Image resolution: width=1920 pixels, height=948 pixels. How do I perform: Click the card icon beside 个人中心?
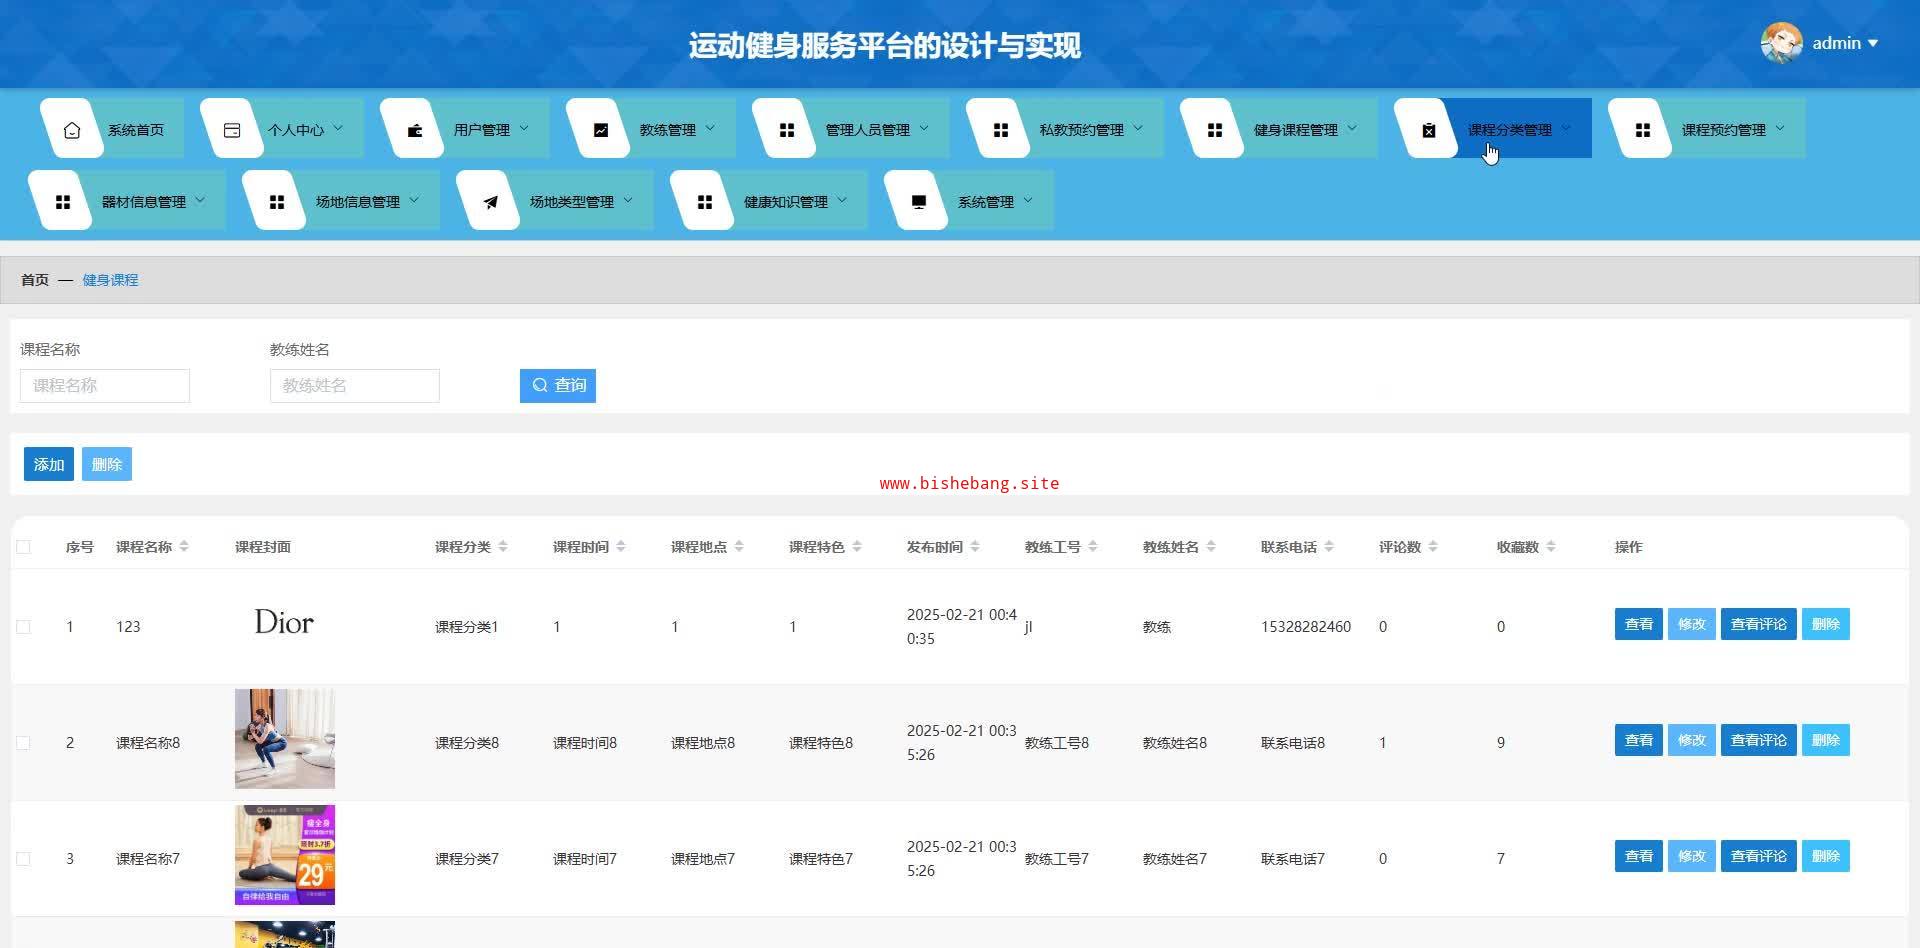point(232,130)
